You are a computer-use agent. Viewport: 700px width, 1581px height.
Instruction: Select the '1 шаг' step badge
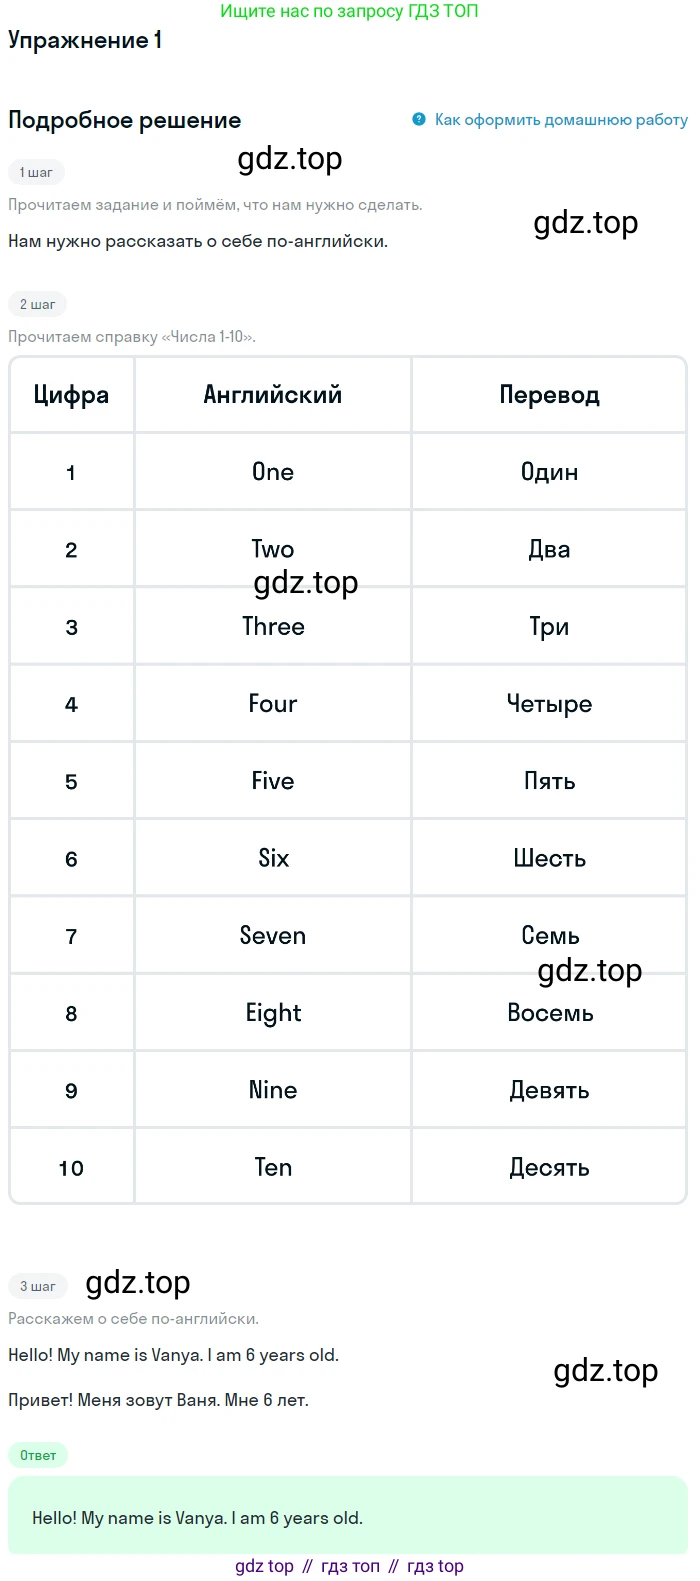tap(36, 172)
